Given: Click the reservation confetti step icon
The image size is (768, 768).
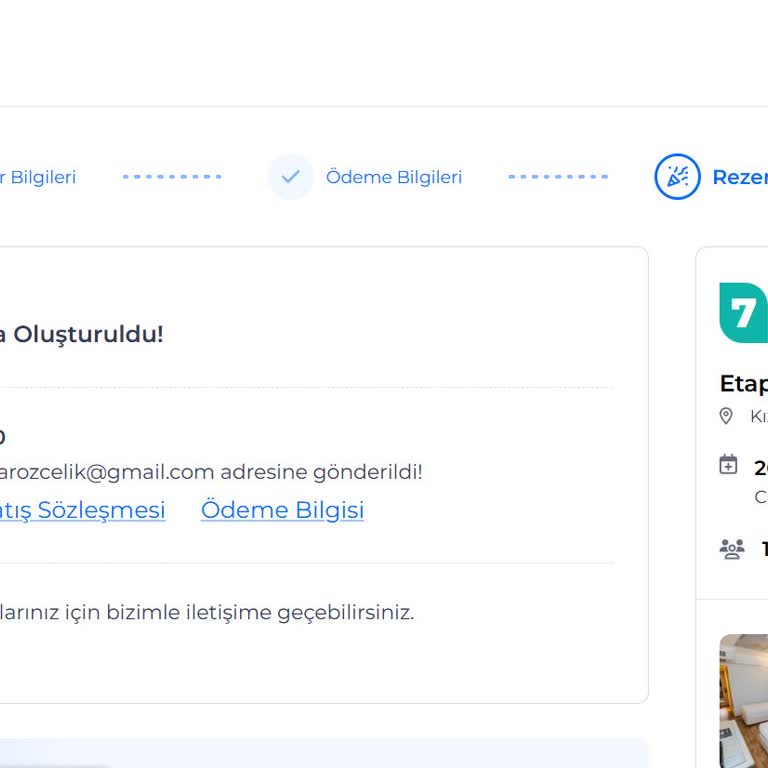Looking at the screenshot, I should pyautogui.click(x=677, y=177).
